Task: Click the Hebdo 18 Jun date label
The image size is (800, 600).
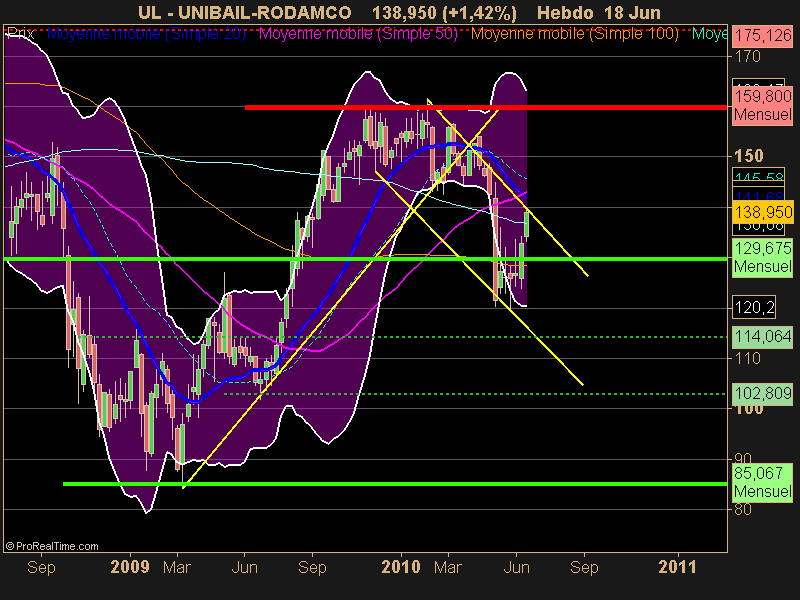Action: pos(598,12)
